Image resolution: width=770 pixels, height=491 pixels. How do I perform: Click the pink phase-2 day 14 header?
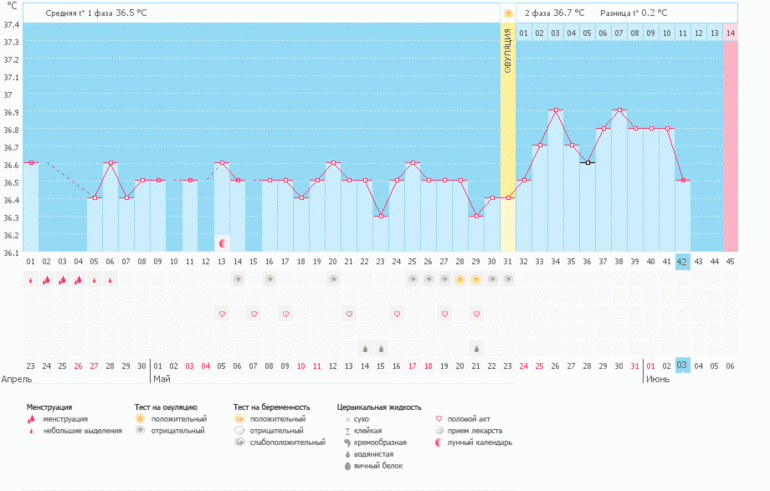[730, 33]
